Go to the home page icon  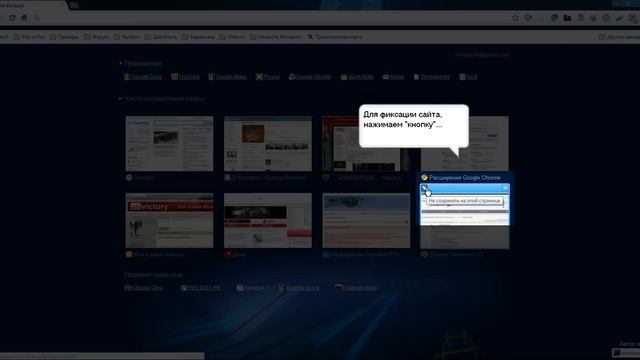pyautogui.click(x=24, y=18)
